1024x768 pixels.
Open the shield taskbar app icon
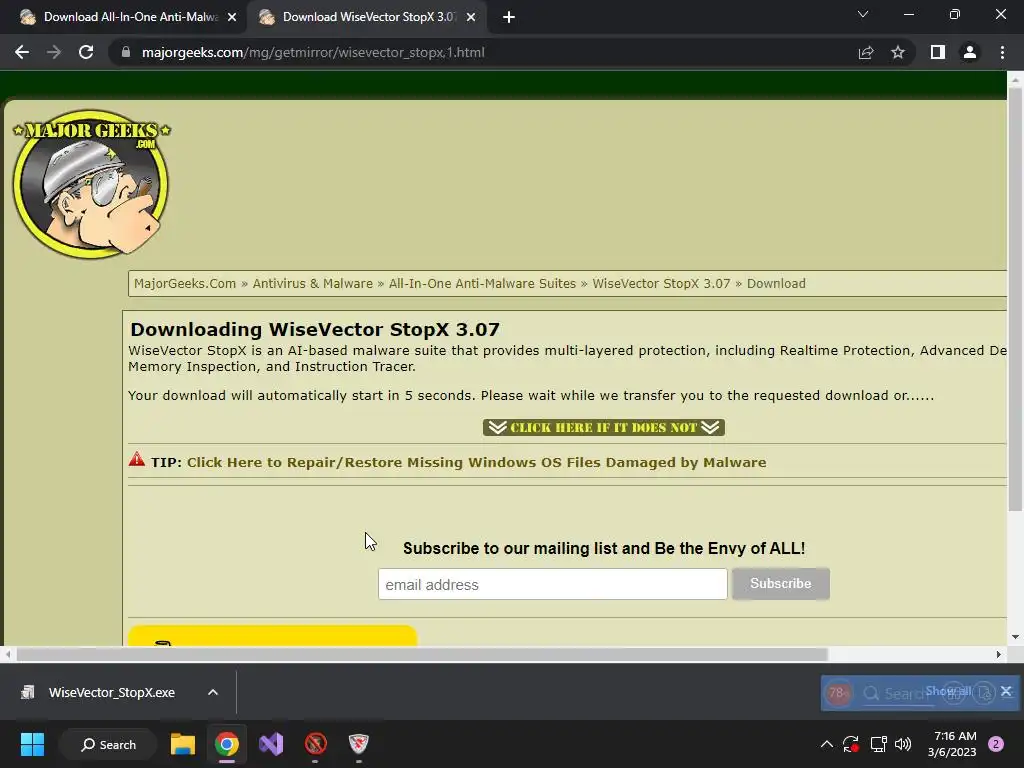coord(359,744)
